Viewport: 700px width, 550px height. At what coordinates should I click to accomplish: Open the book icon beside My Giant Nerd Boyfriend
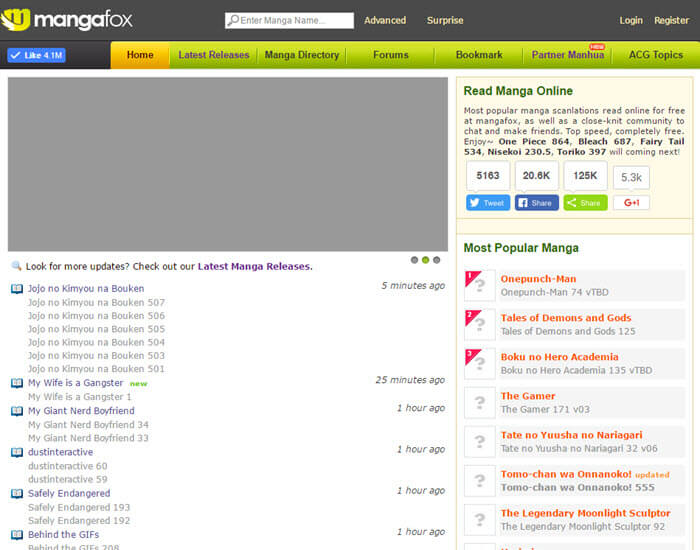(x=17, y=411)
